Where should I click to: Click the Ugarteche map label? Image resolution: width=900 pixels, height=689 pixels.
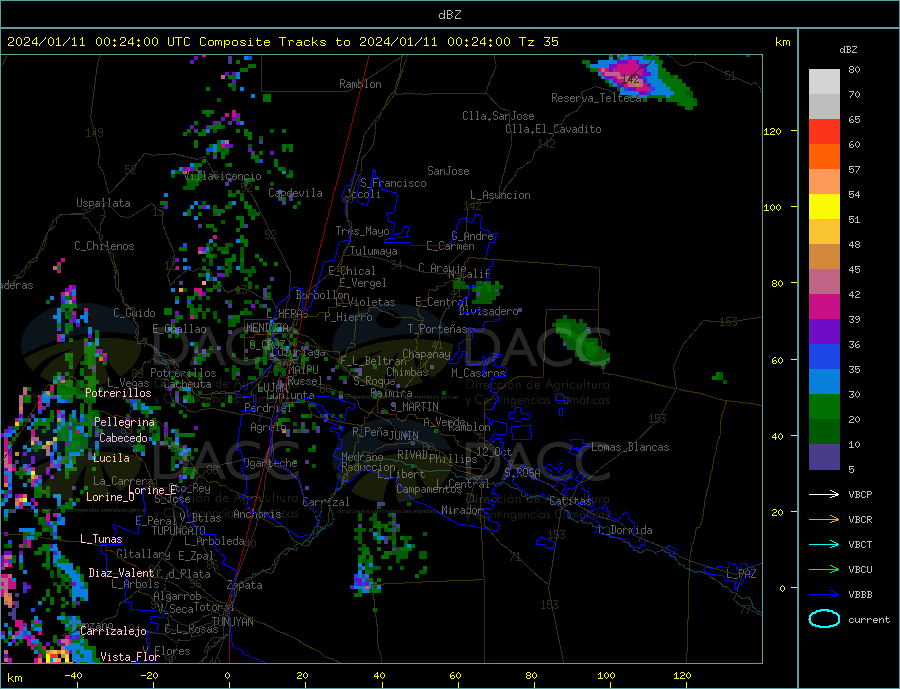pos(270,462)
